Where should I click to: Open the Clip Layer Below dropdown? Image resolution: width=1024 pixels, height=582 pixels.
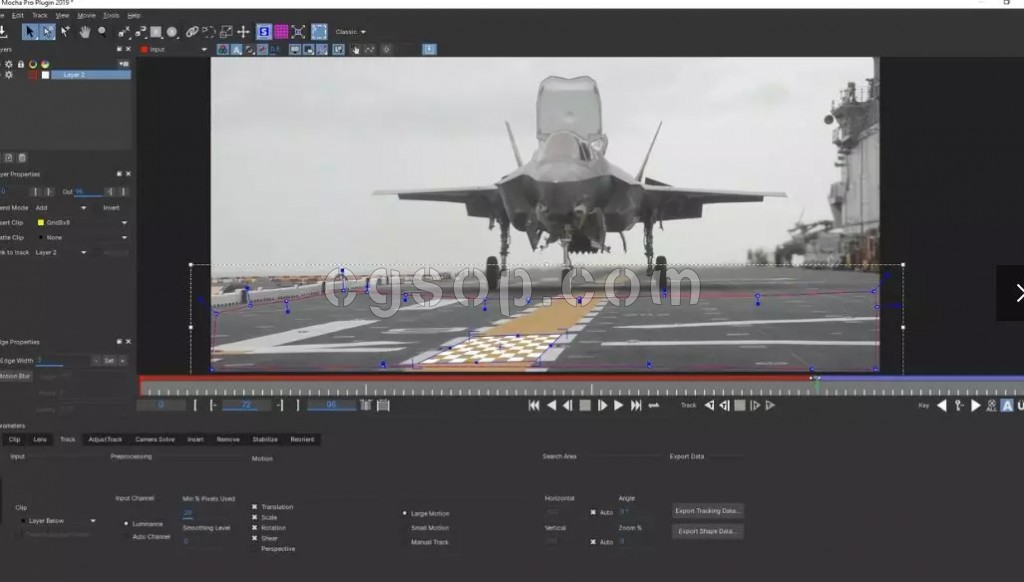tap(59, 521)
